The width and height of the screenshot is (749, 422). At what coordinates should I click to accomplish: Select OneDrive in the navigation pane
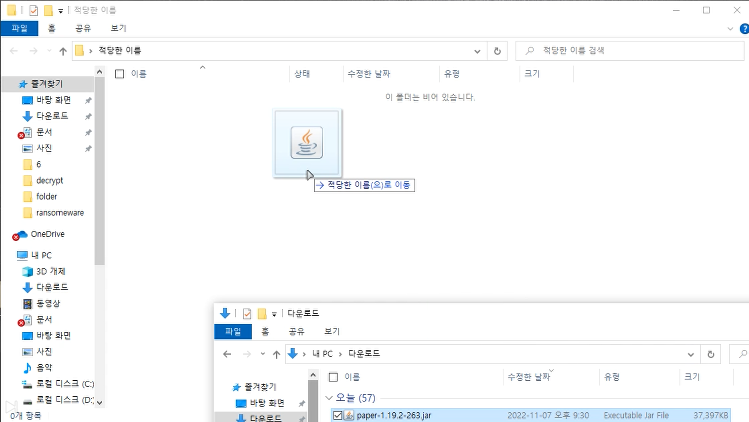point(47,234)
